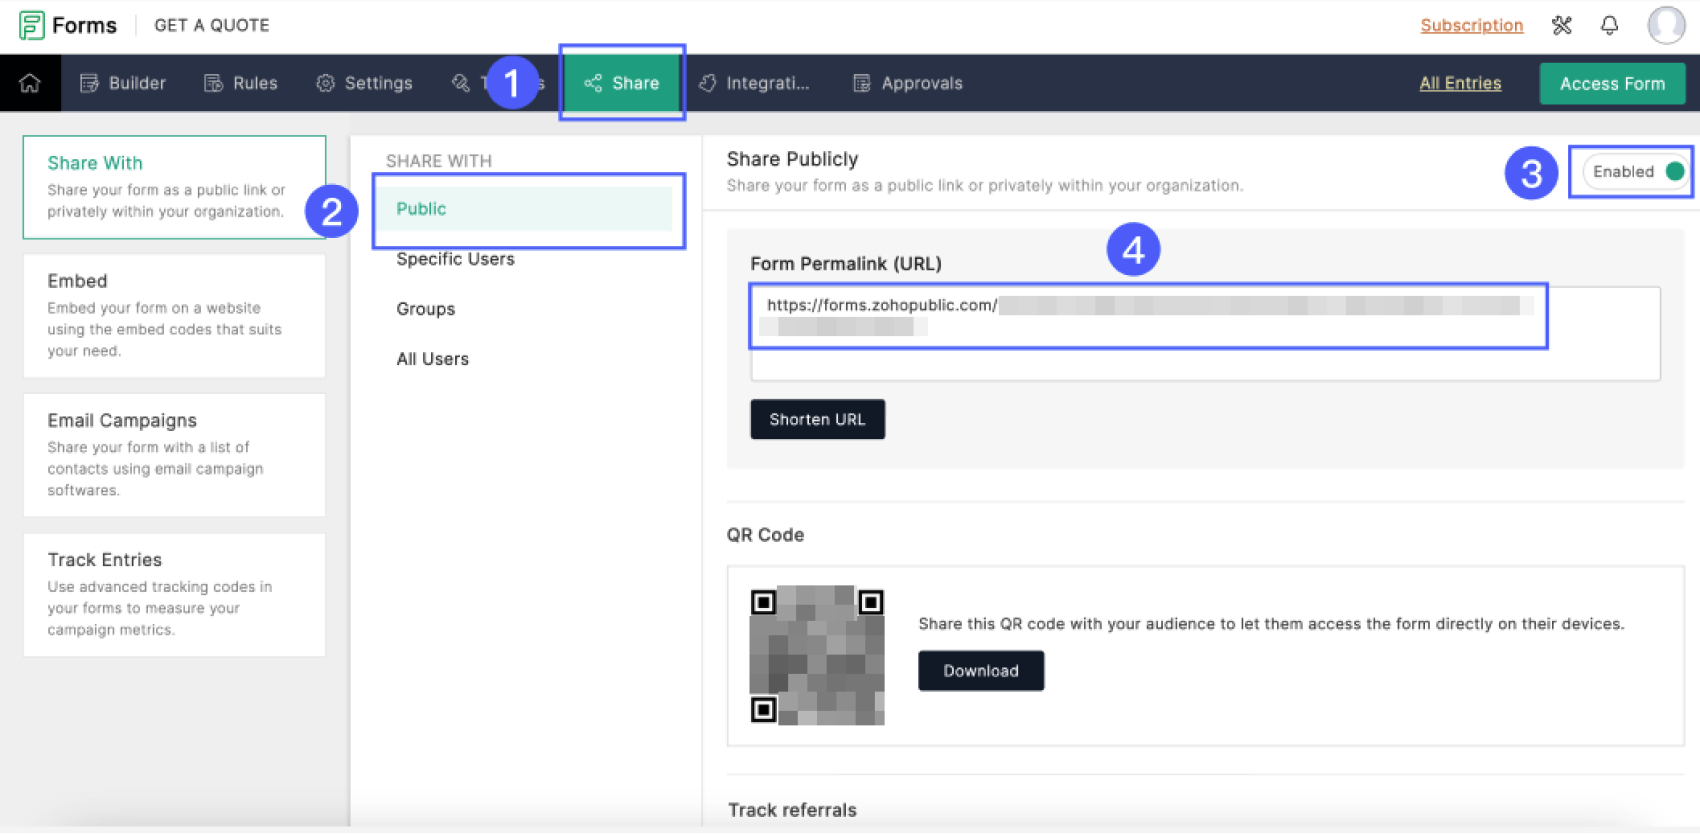Open the Settings tab
Image resolution: width=1700 pixels, height=834 pixels.
[364, 83]
